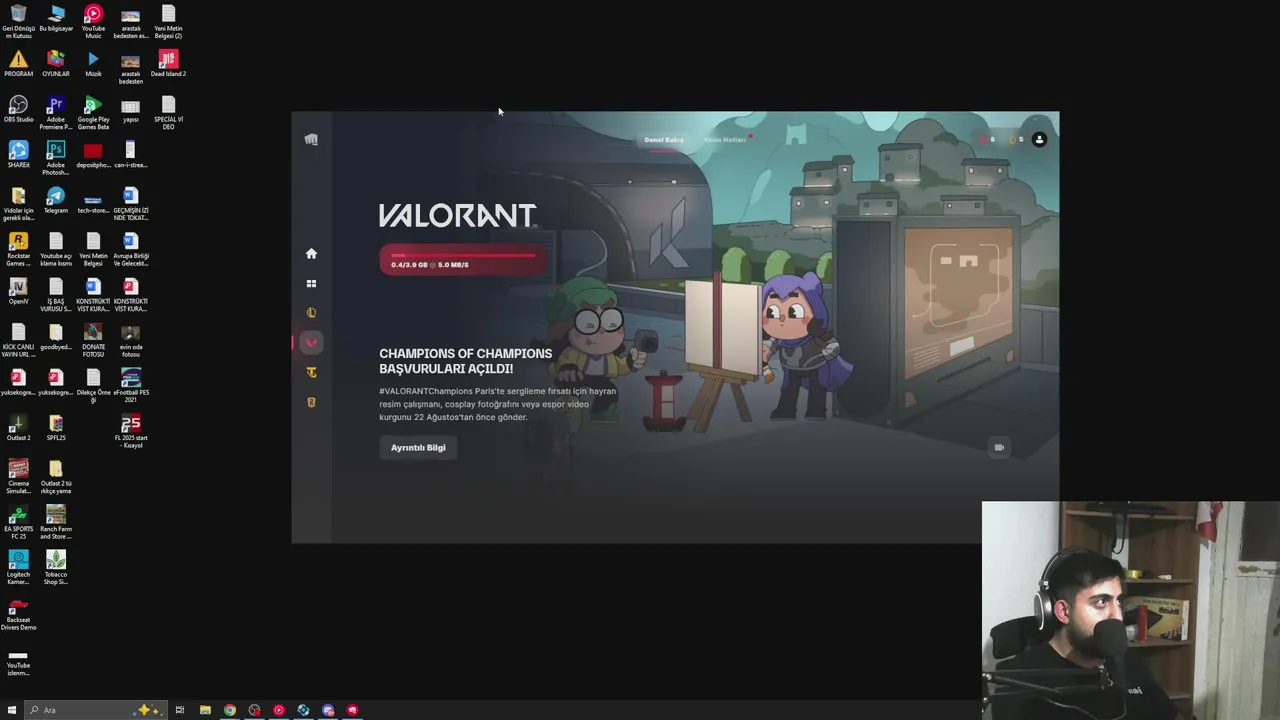The image size is (1280, 720).
Task: Toggle background video camera icon
Action: click(x=998, y=447)
